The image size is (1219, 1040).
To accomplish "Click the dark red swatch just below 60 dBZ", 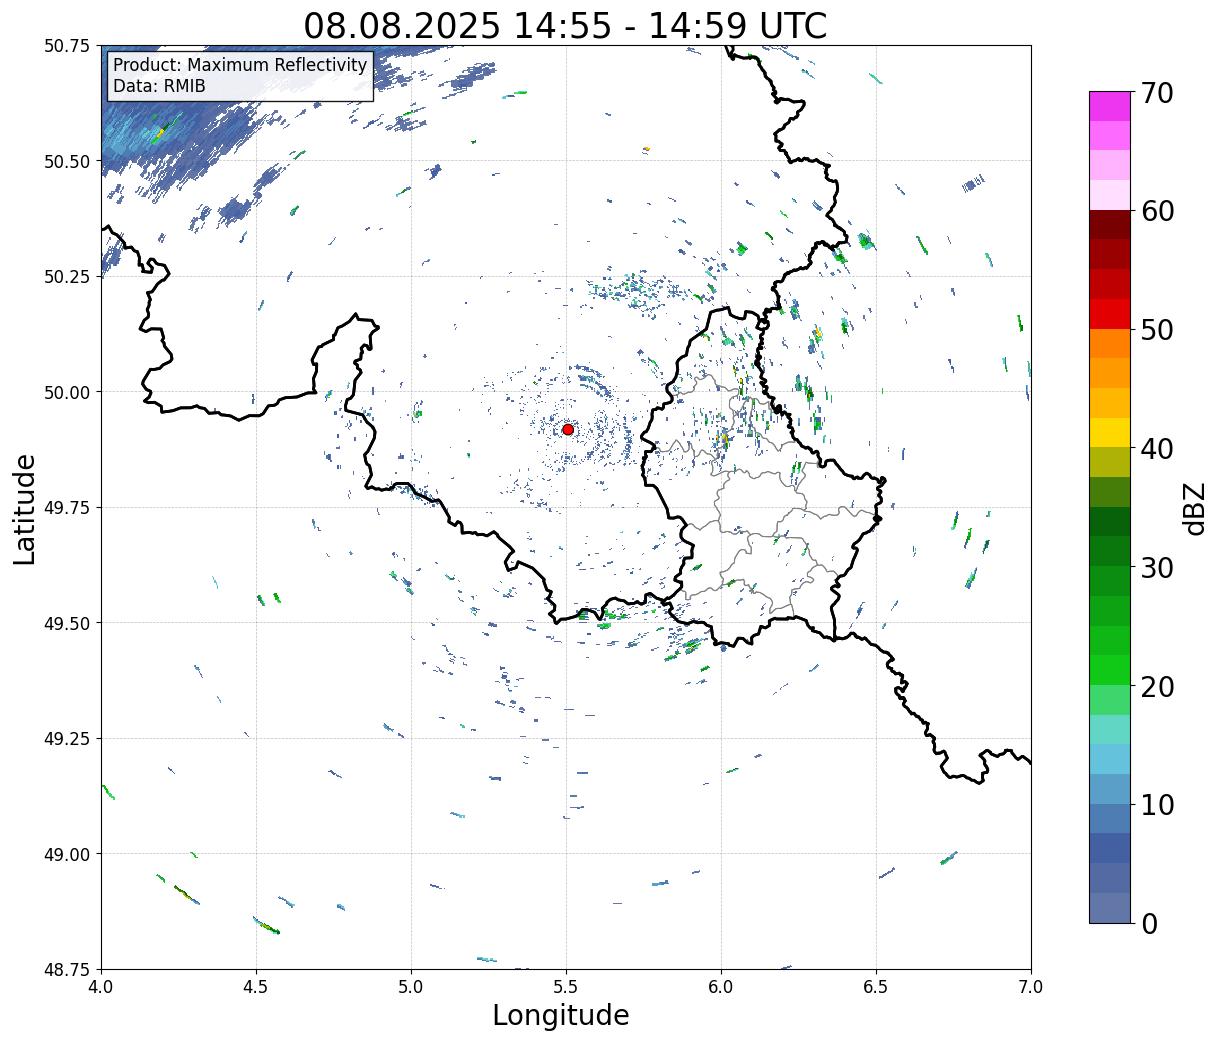I will [1110, 225].
